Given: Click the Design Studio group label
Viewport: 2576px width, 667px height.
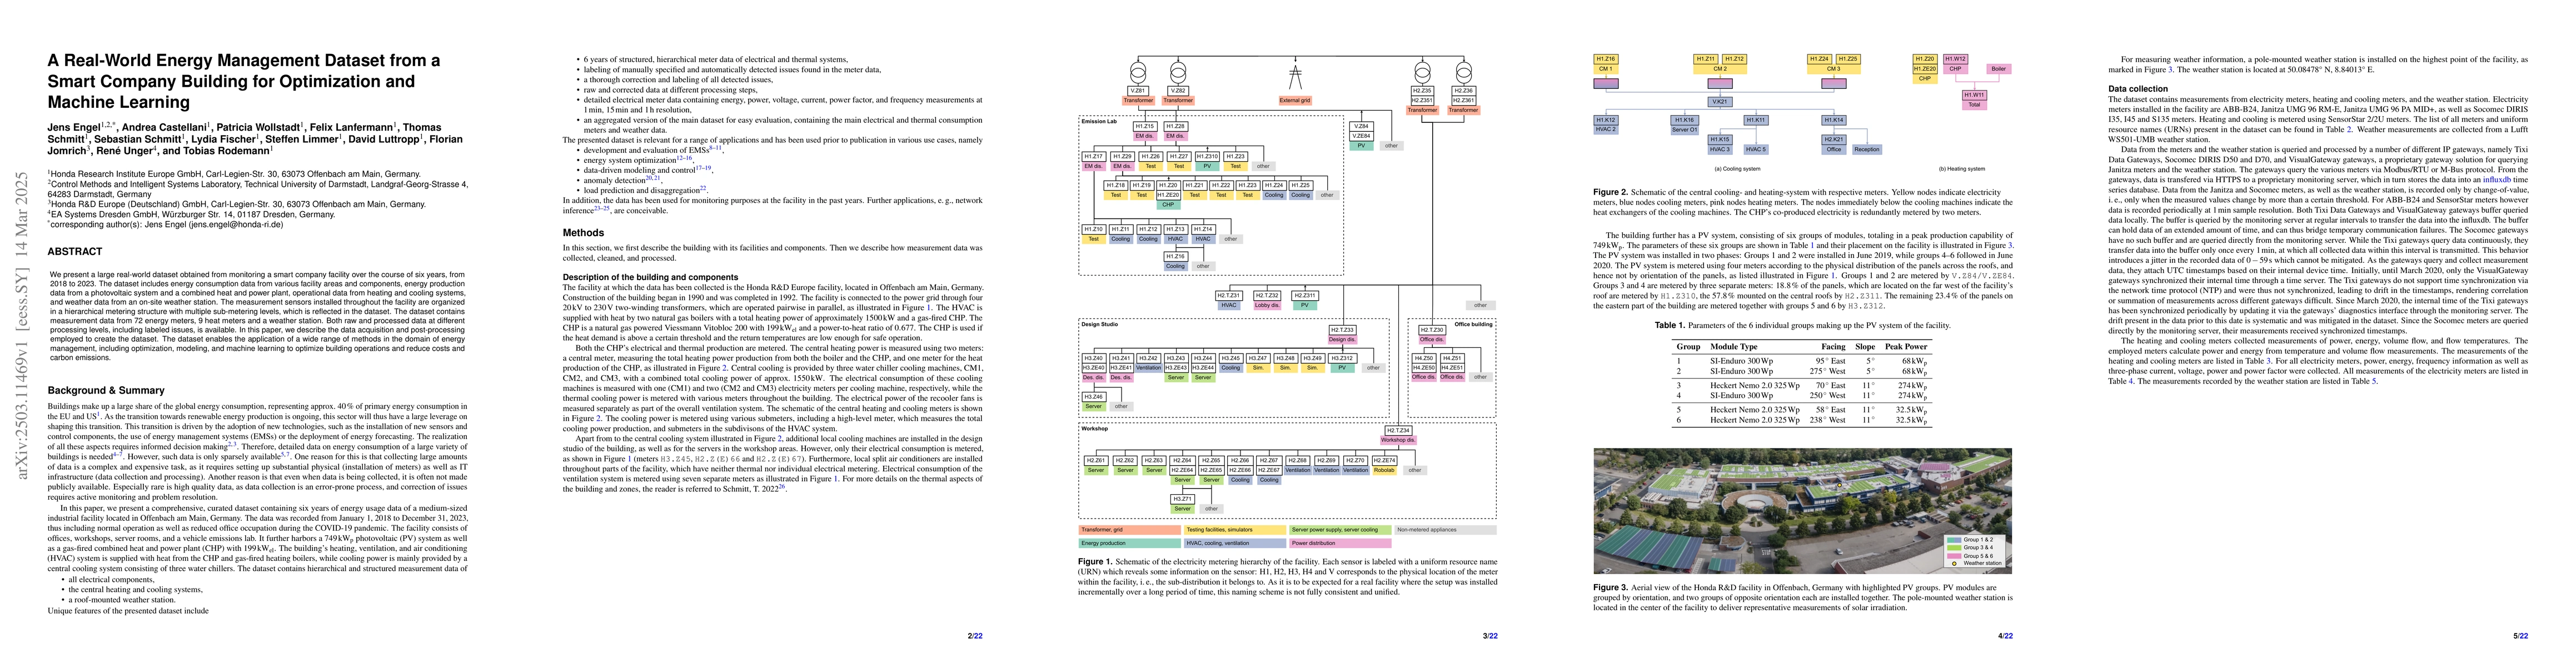Looking at the screenshot, I should click(x=1100, y=324).
